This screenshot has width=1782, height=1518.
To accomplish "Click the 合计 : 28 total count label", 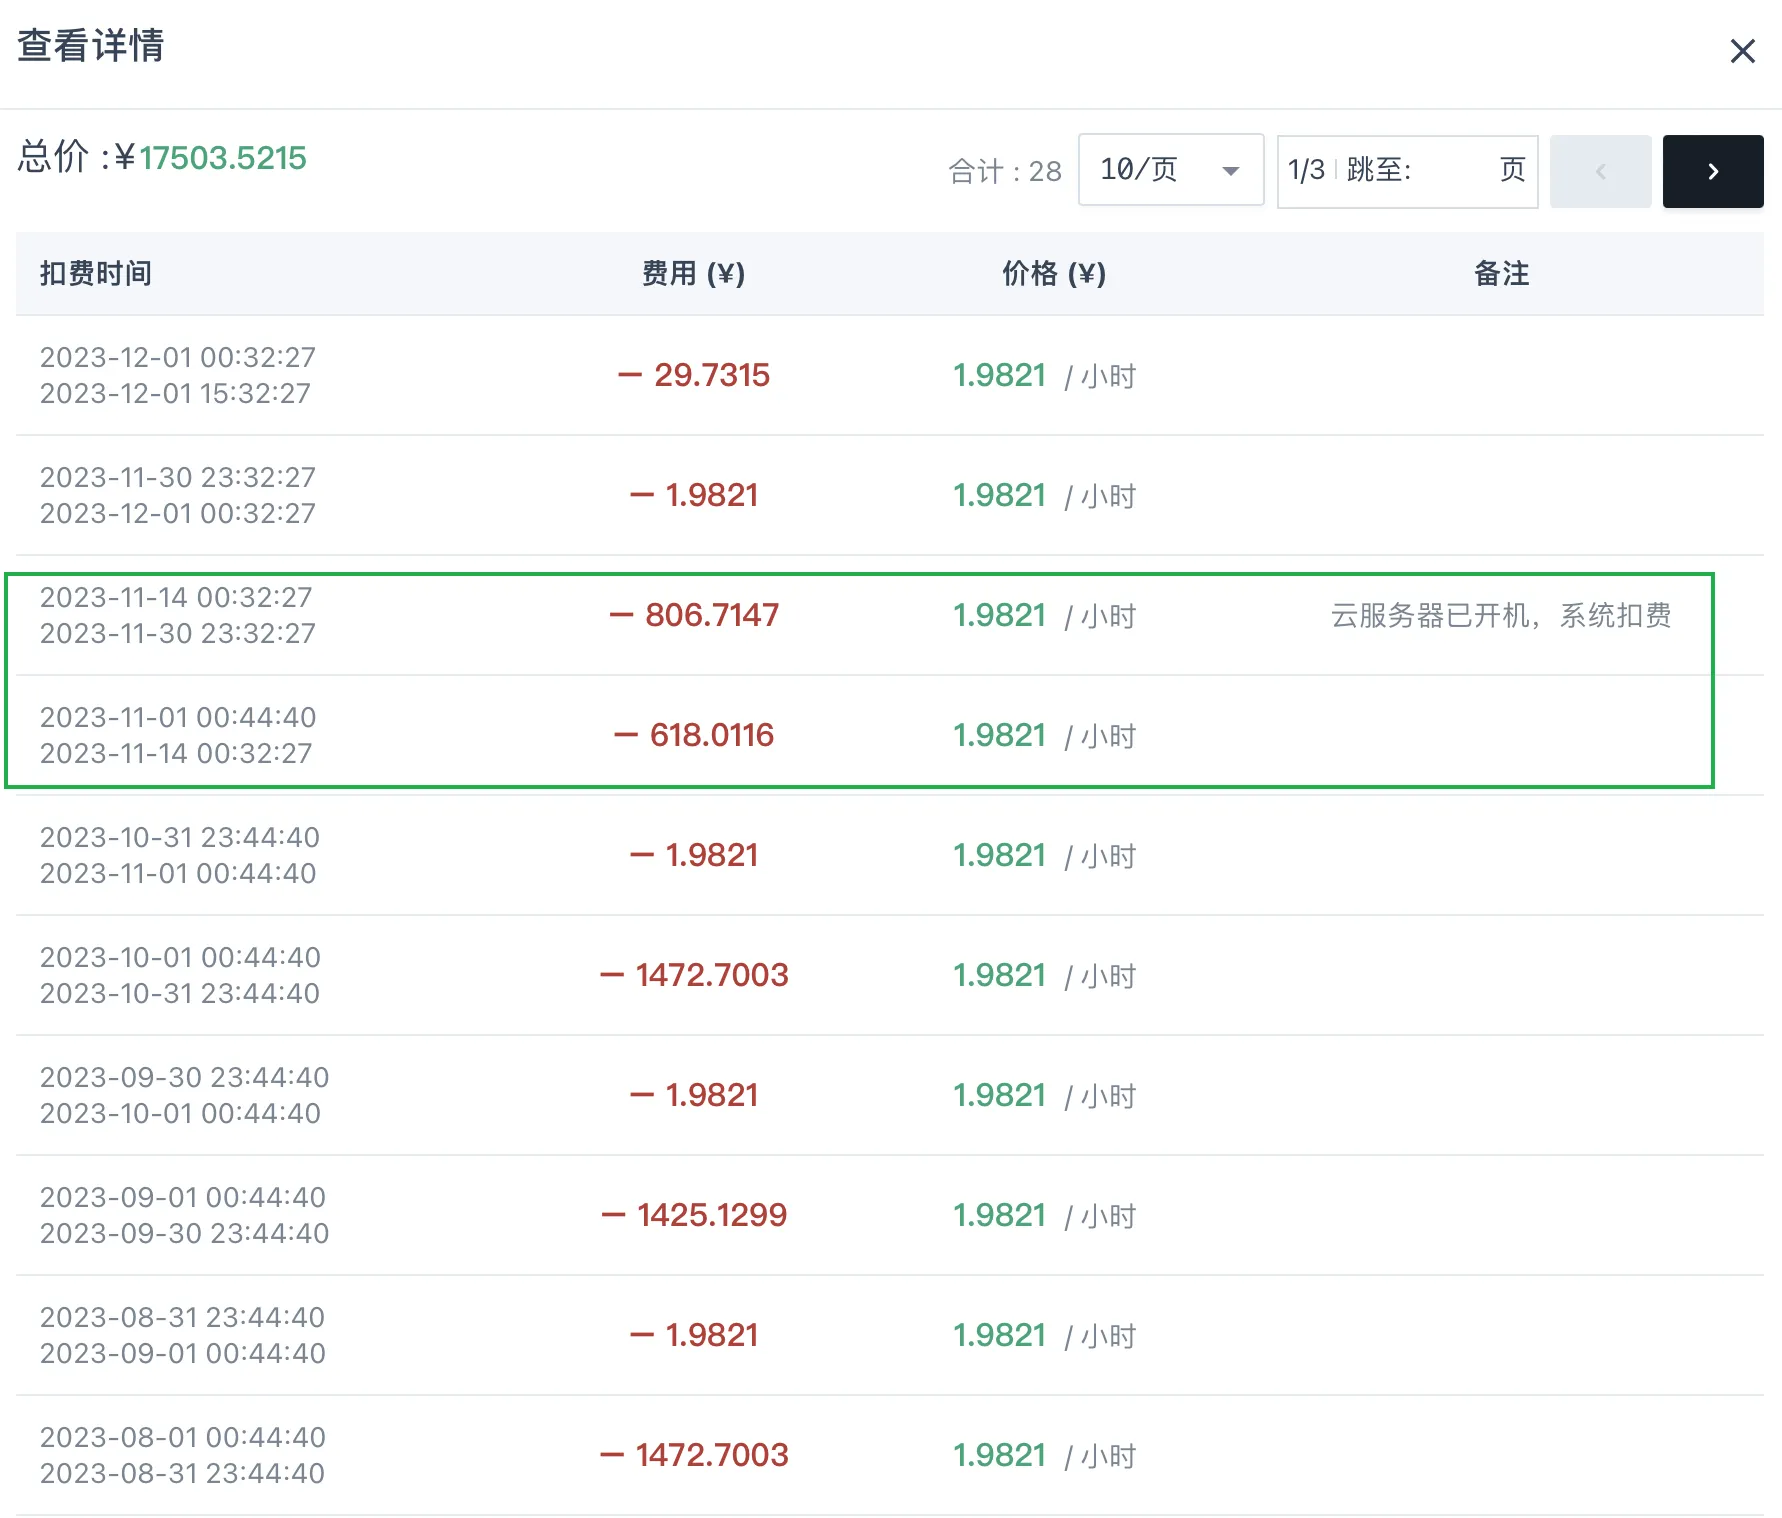I will [1004, 172].
